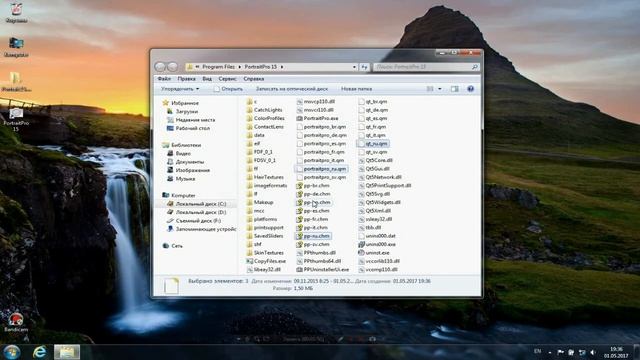Open the Упорядочить dropdown
640x360 pixels.
coord(180,89)
